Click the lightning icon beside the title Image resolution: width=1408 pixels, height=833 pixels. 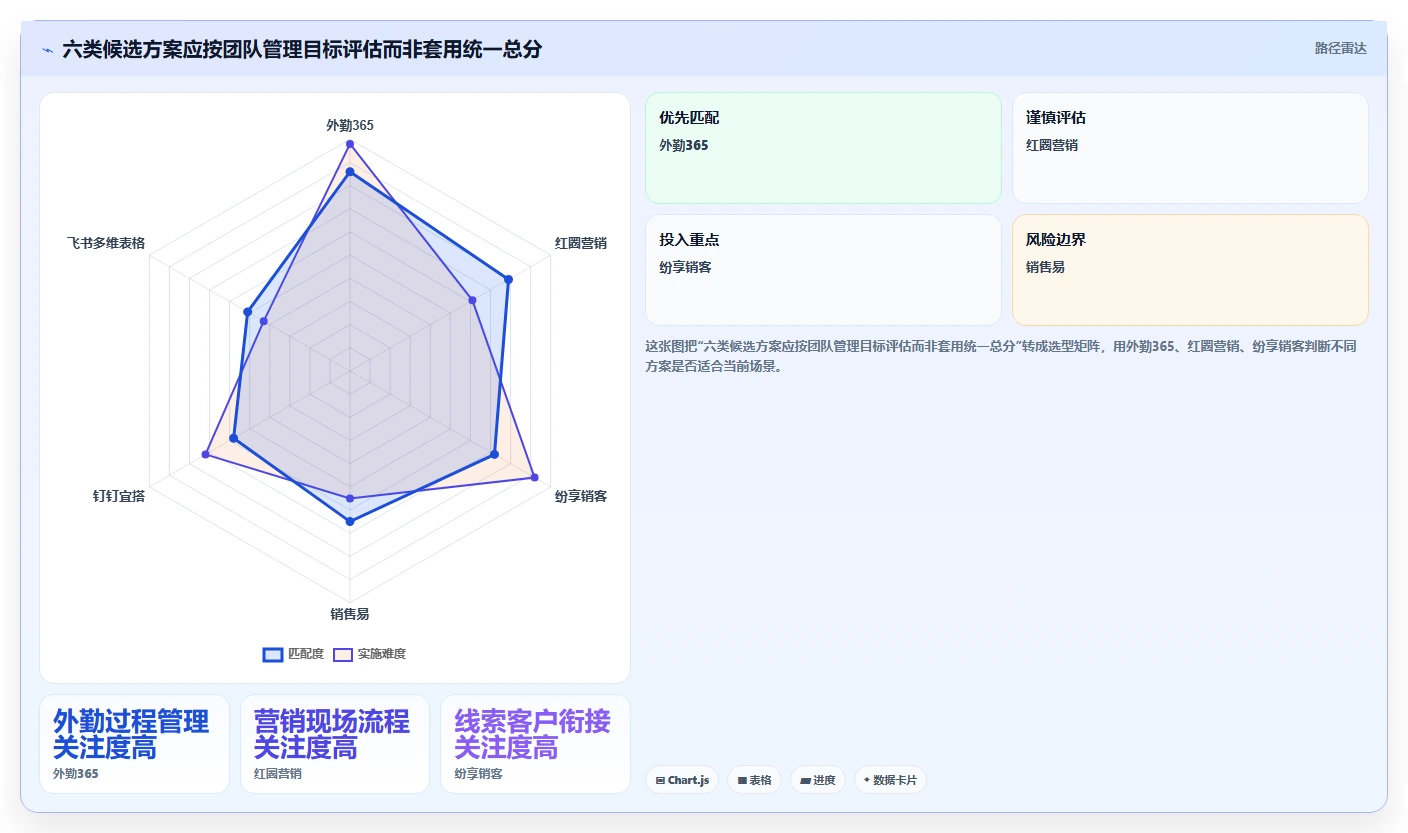pos(48,49)
